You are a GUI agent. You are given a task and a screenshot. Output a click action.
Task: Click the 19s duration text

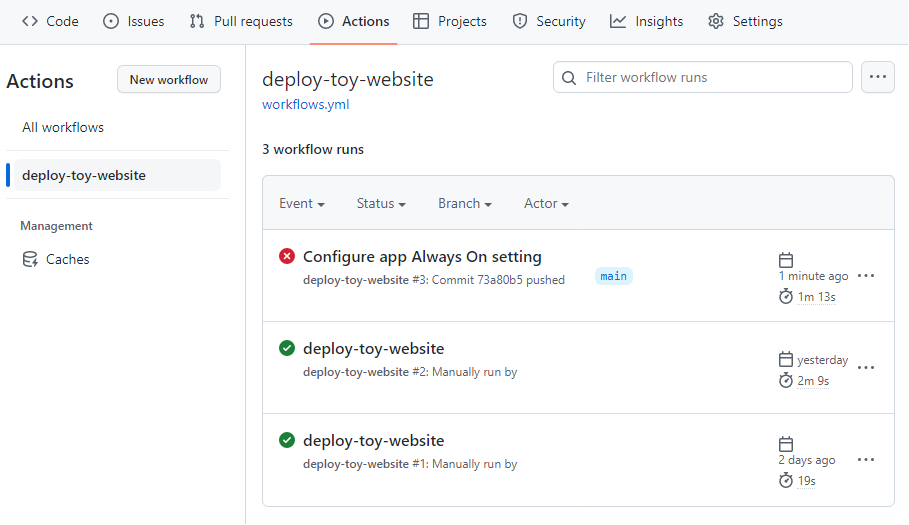click(806, 481)
